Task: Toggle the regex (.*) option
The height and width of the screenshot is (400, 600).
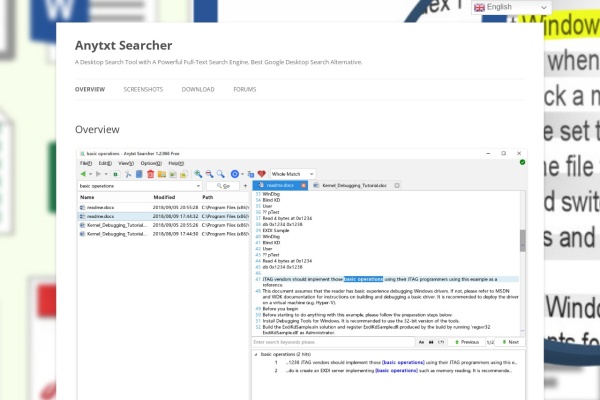Action: pyautogui.click(x=441, y=342)
